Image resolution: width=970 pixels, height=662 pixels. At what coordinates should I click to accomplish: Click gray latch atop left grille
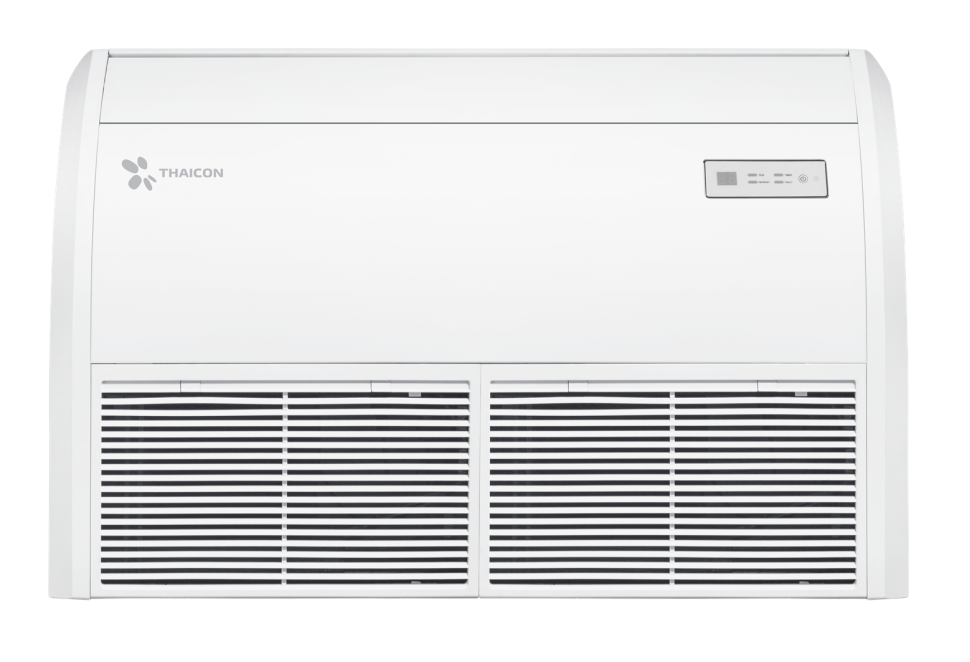[414, 395]
